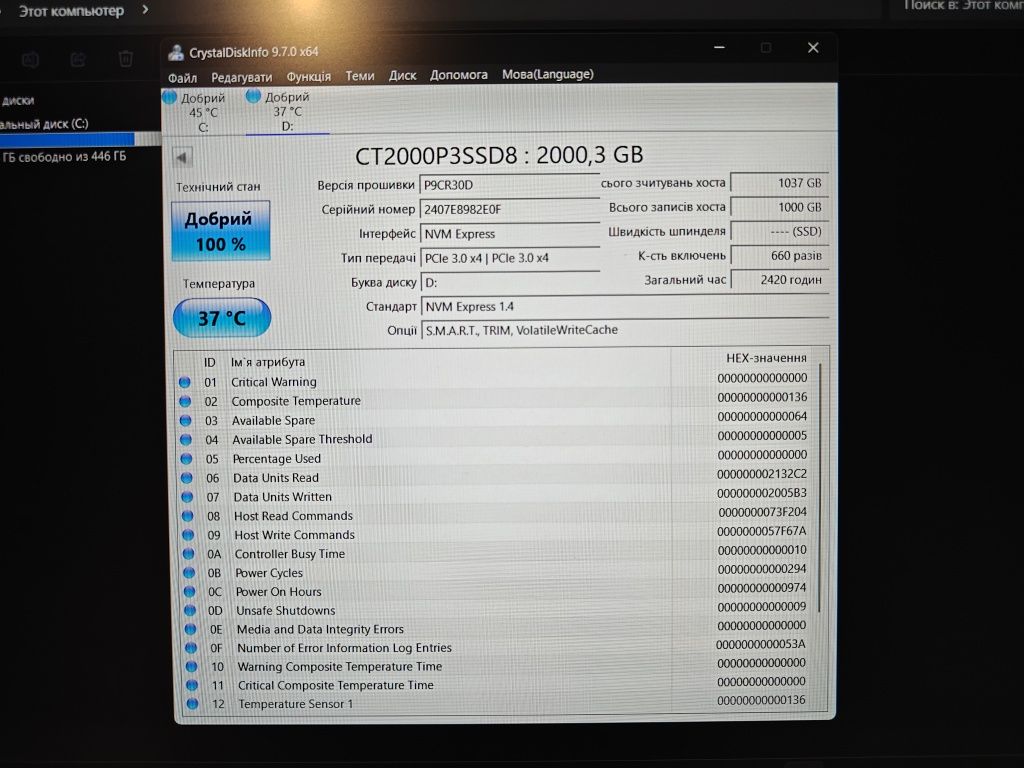Click the standard field NVM Express 1.4
This screenshot has width=1024, height=768.
(625, 306)
